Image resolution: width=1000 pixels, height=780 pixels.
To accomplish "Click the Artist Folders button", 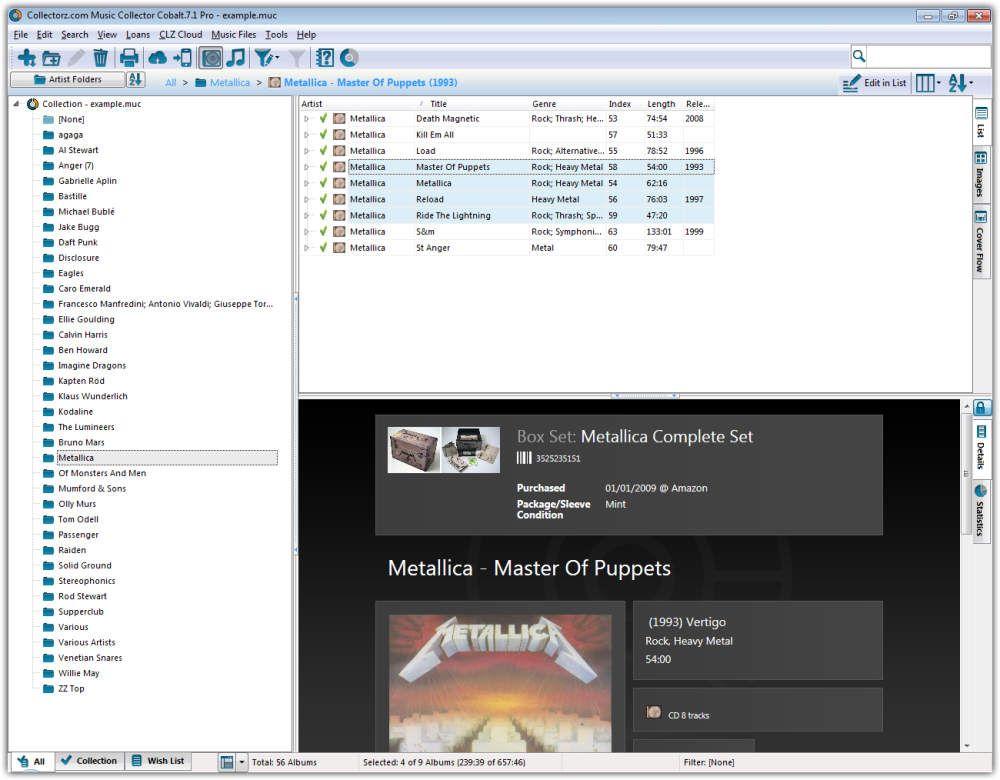I will [68, 80].
